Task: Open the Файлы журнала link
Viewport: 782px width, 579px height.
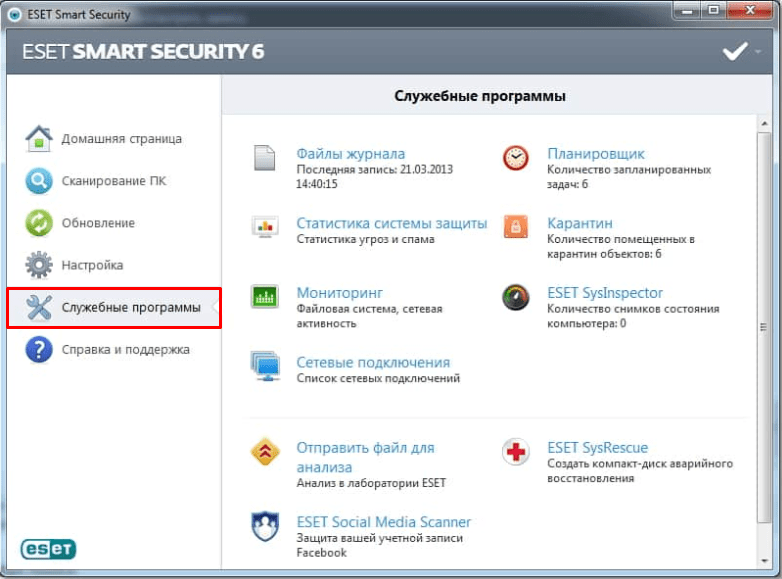Action: [x=350, y=154]
